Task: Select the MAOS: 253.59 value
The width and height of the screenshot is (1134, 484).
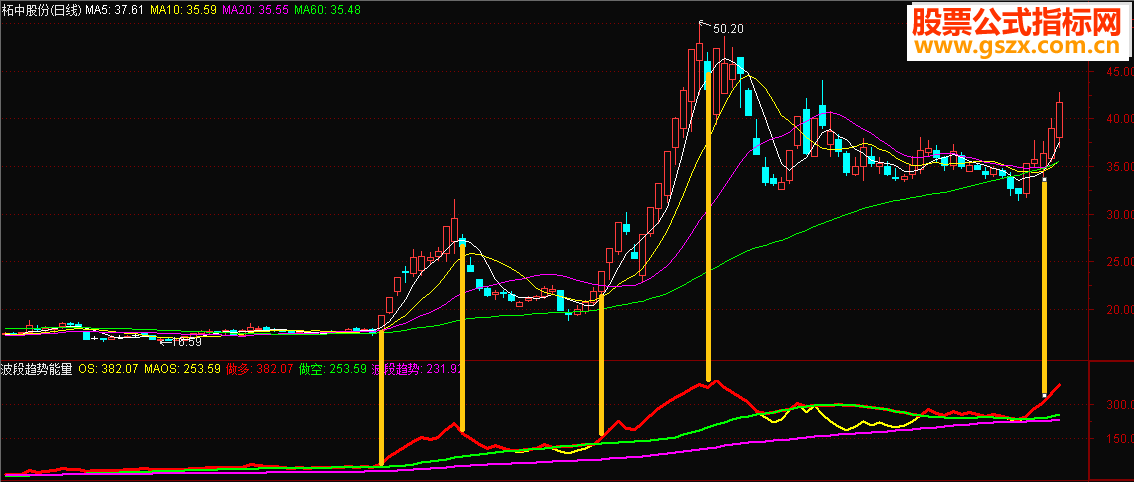Action: click(182, 369)
